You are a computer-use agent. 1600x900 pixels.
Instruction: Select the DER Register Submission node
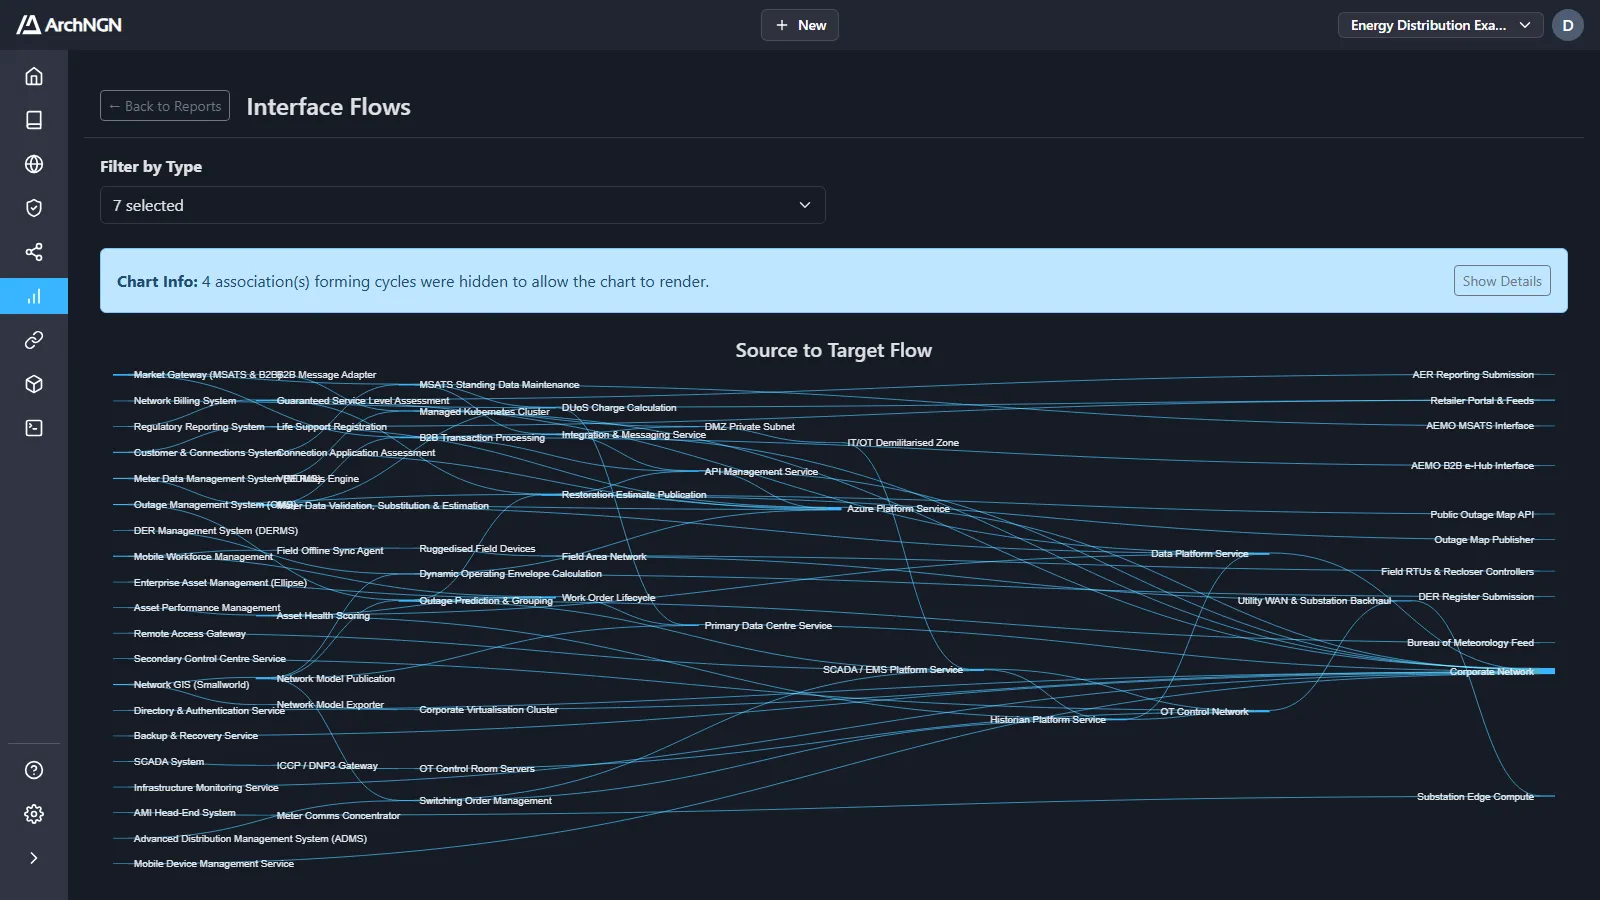point(1476,597)
